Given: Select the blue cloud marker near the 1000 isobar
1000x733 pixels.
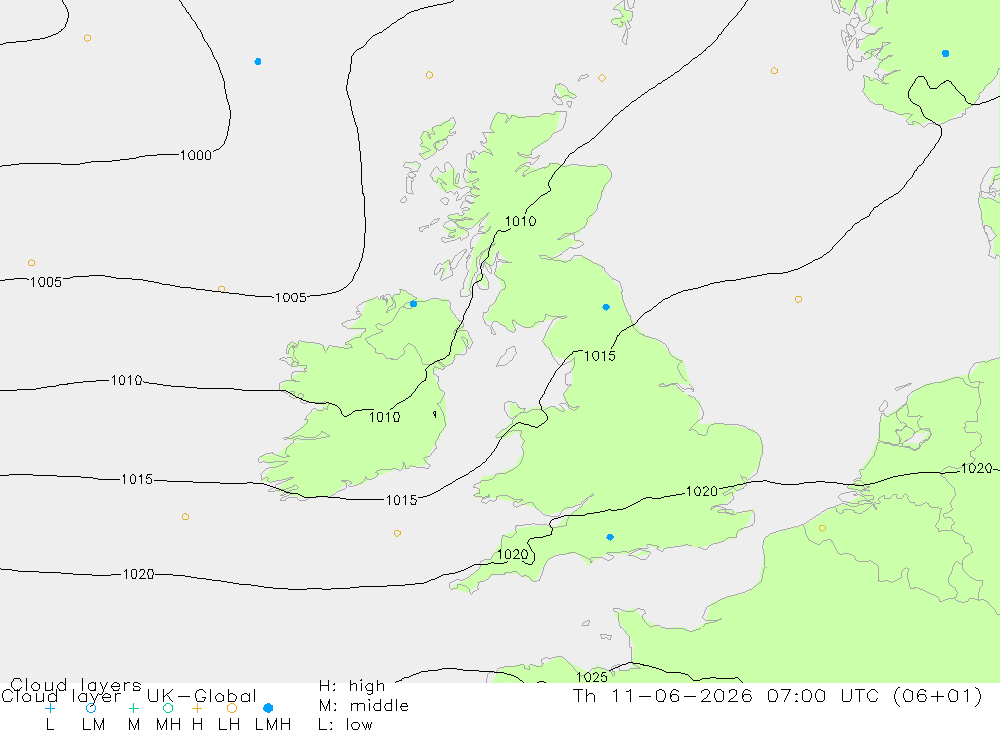Looking at the screenshot, I should click(258, 61).
